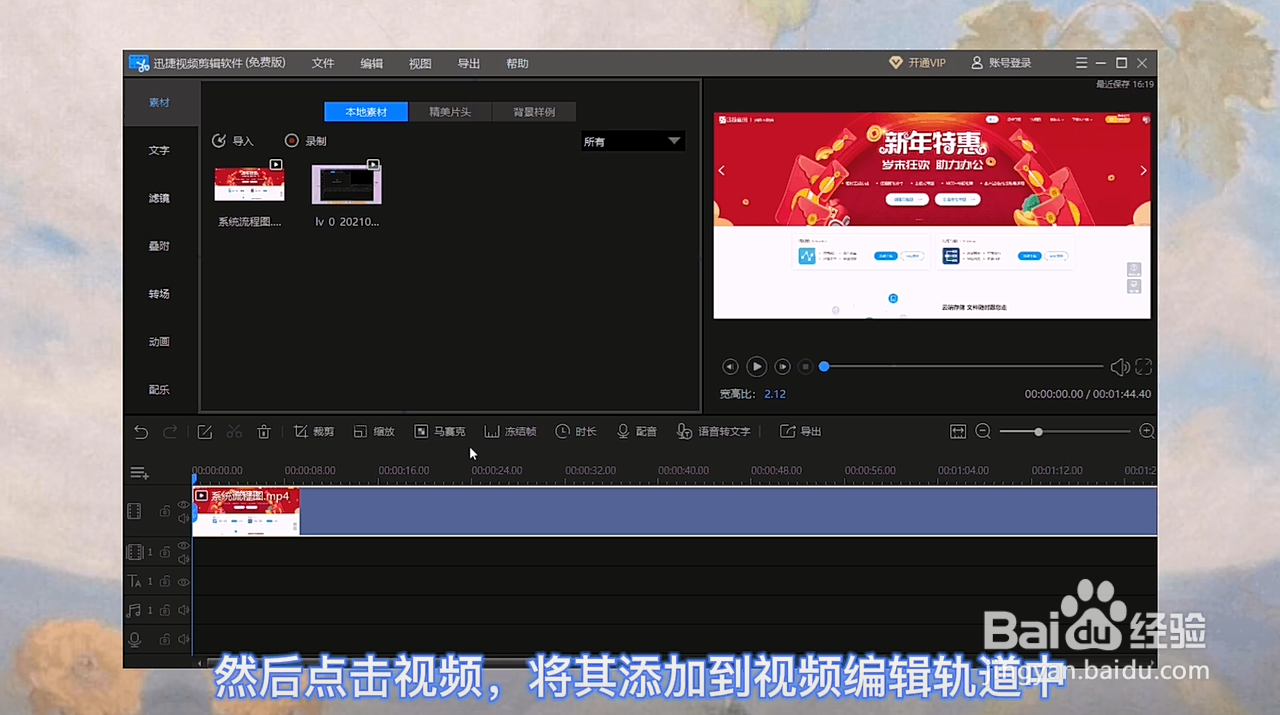Open the 马赛克 (mosaic) tool
The image size is (1280, 715).
click(440, 431)
